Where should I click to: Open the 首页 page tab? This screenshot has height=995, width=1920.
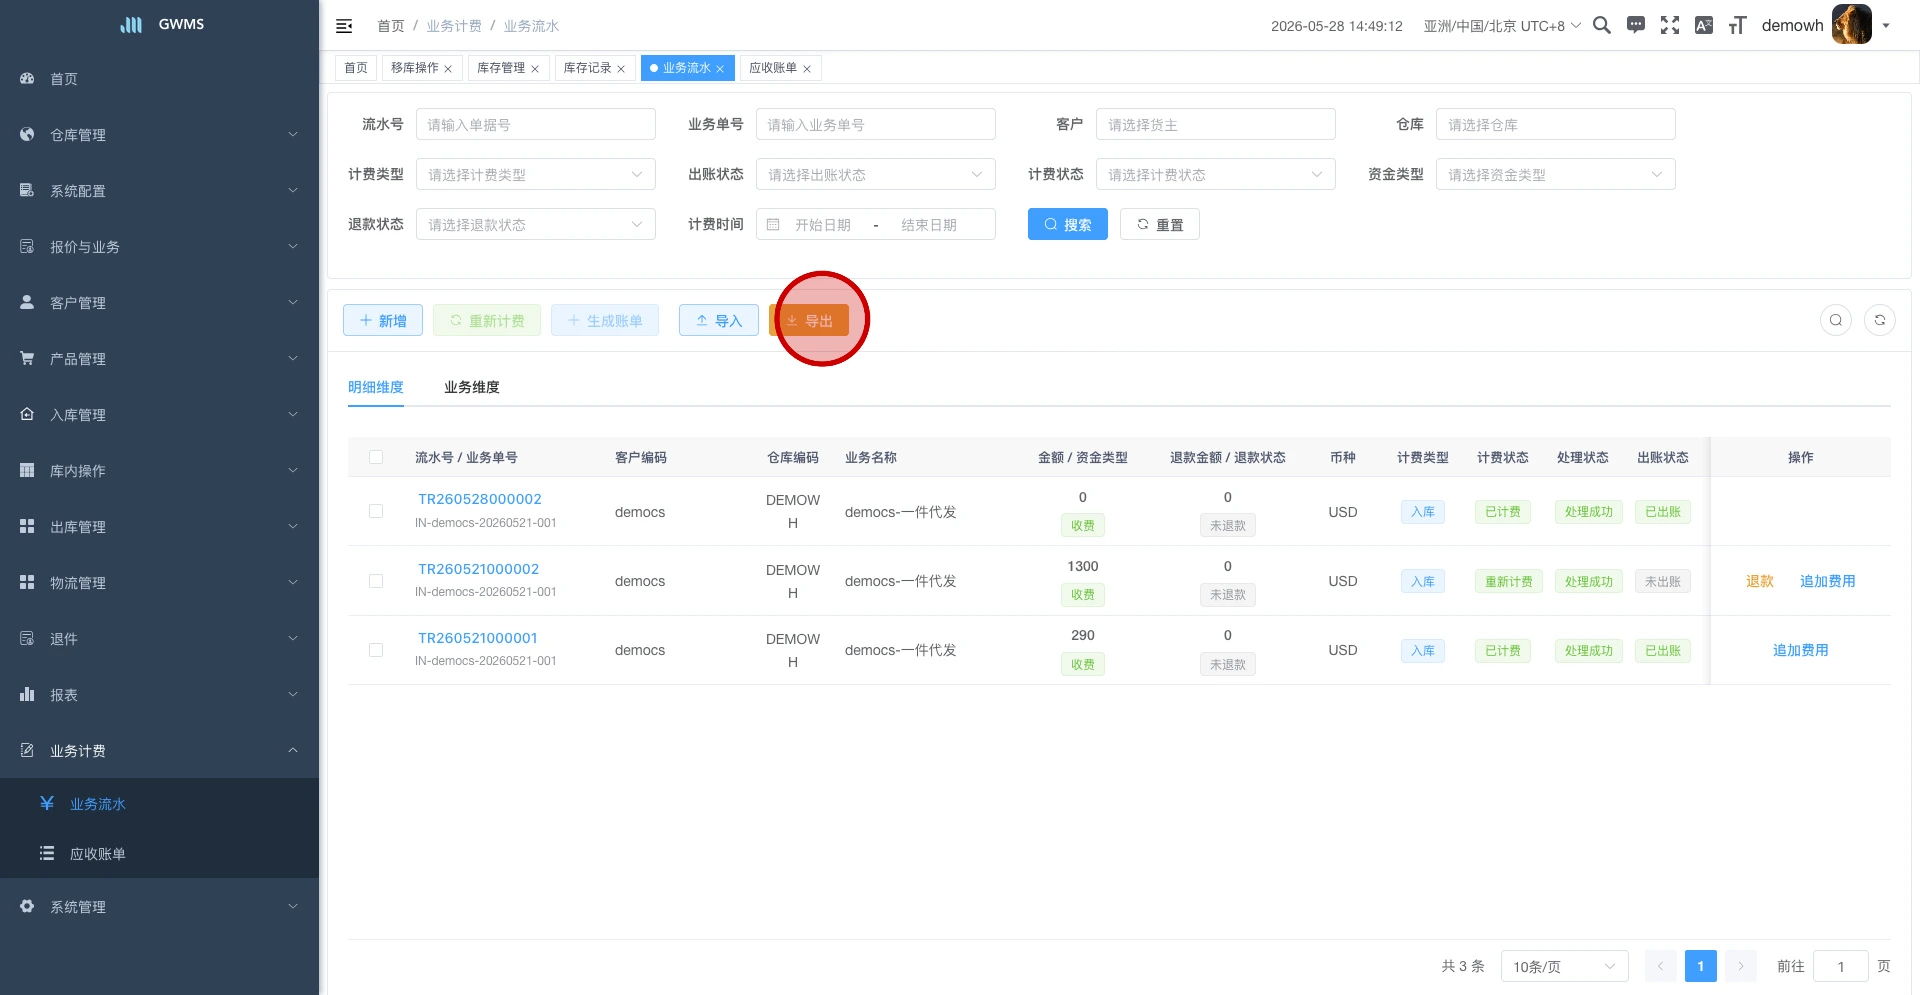(x=356, y=68)
